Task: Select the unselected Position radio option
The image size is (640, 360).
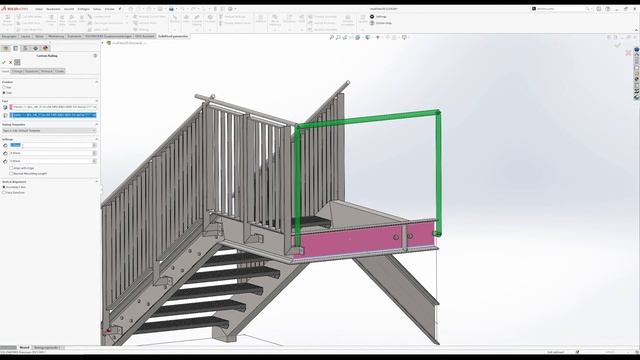Action: pyautogui.click(x=4, y=87)
